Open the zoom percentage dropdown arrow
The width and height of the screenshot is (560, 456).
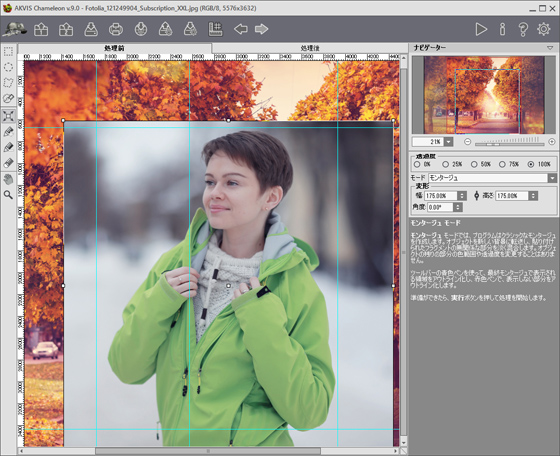coord(448,142)
